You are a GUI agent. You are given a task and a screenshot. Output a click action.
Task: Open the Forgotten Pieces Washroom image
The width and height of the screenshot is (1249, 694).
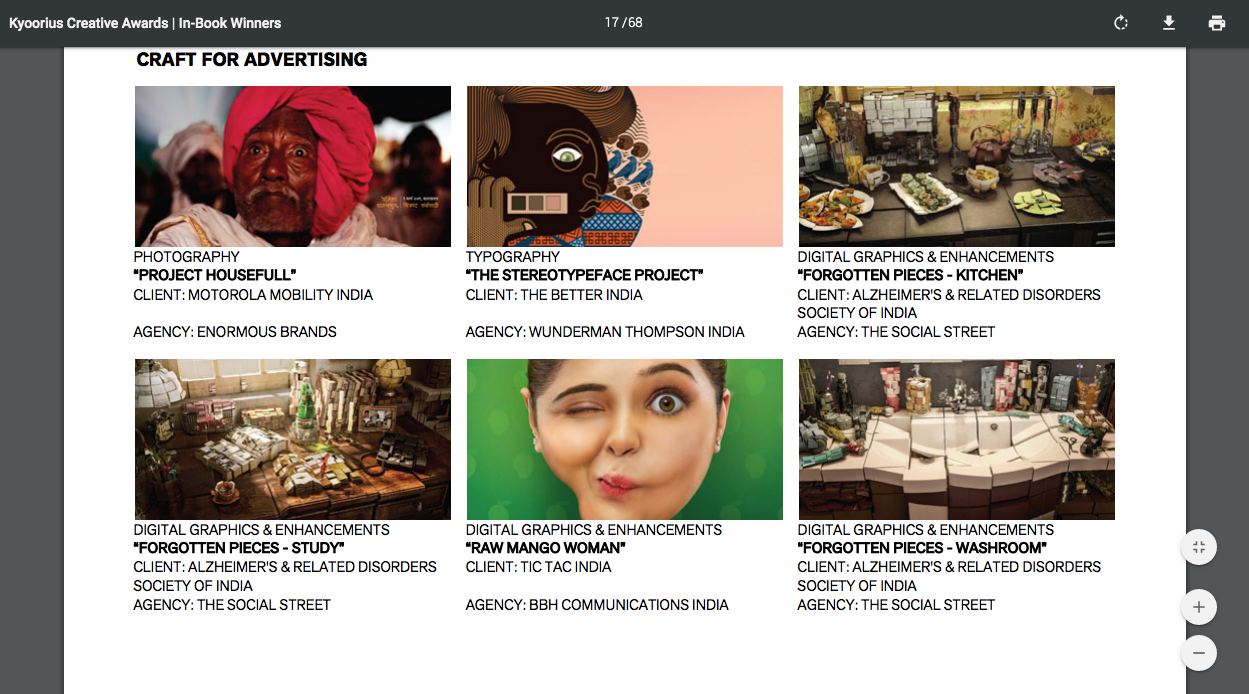point(957,439)
